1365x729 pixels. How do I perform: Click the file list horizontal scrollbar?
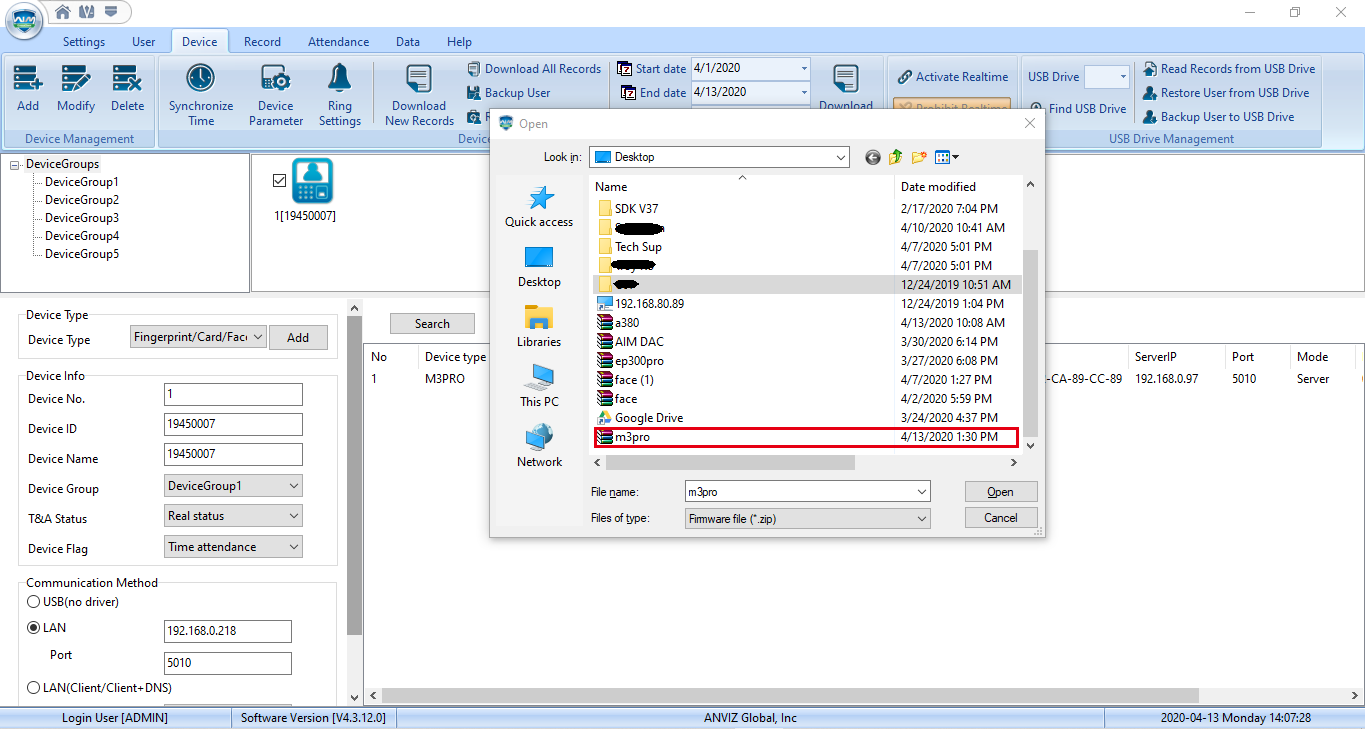point(730,463)
